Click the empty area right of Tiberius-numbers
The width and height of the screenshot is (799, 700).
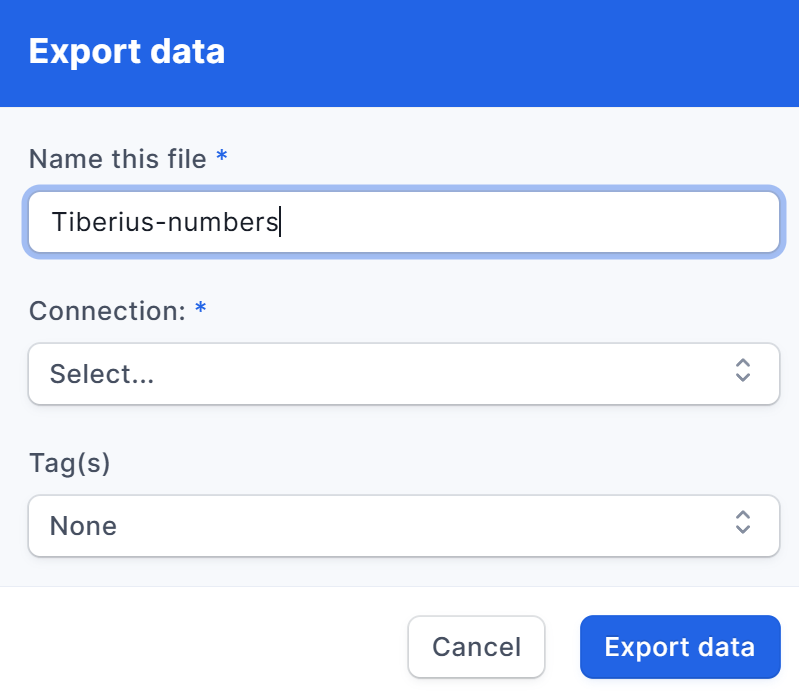point(530,222)
